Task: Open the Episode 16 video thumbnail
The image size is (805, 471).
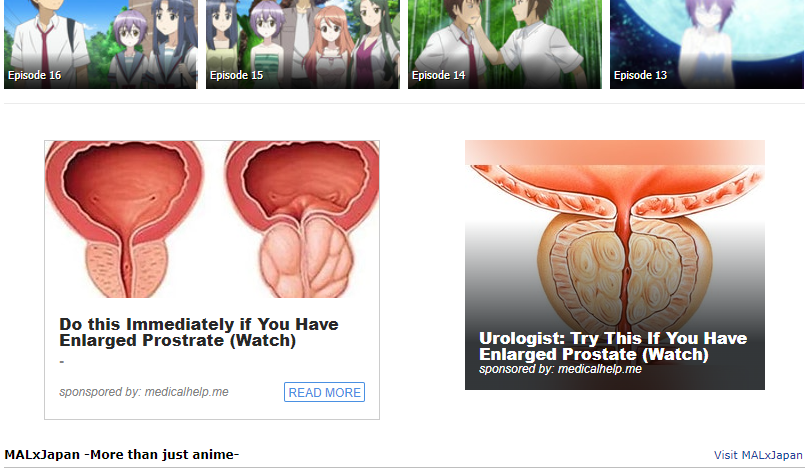Action: tap(101, 44)
